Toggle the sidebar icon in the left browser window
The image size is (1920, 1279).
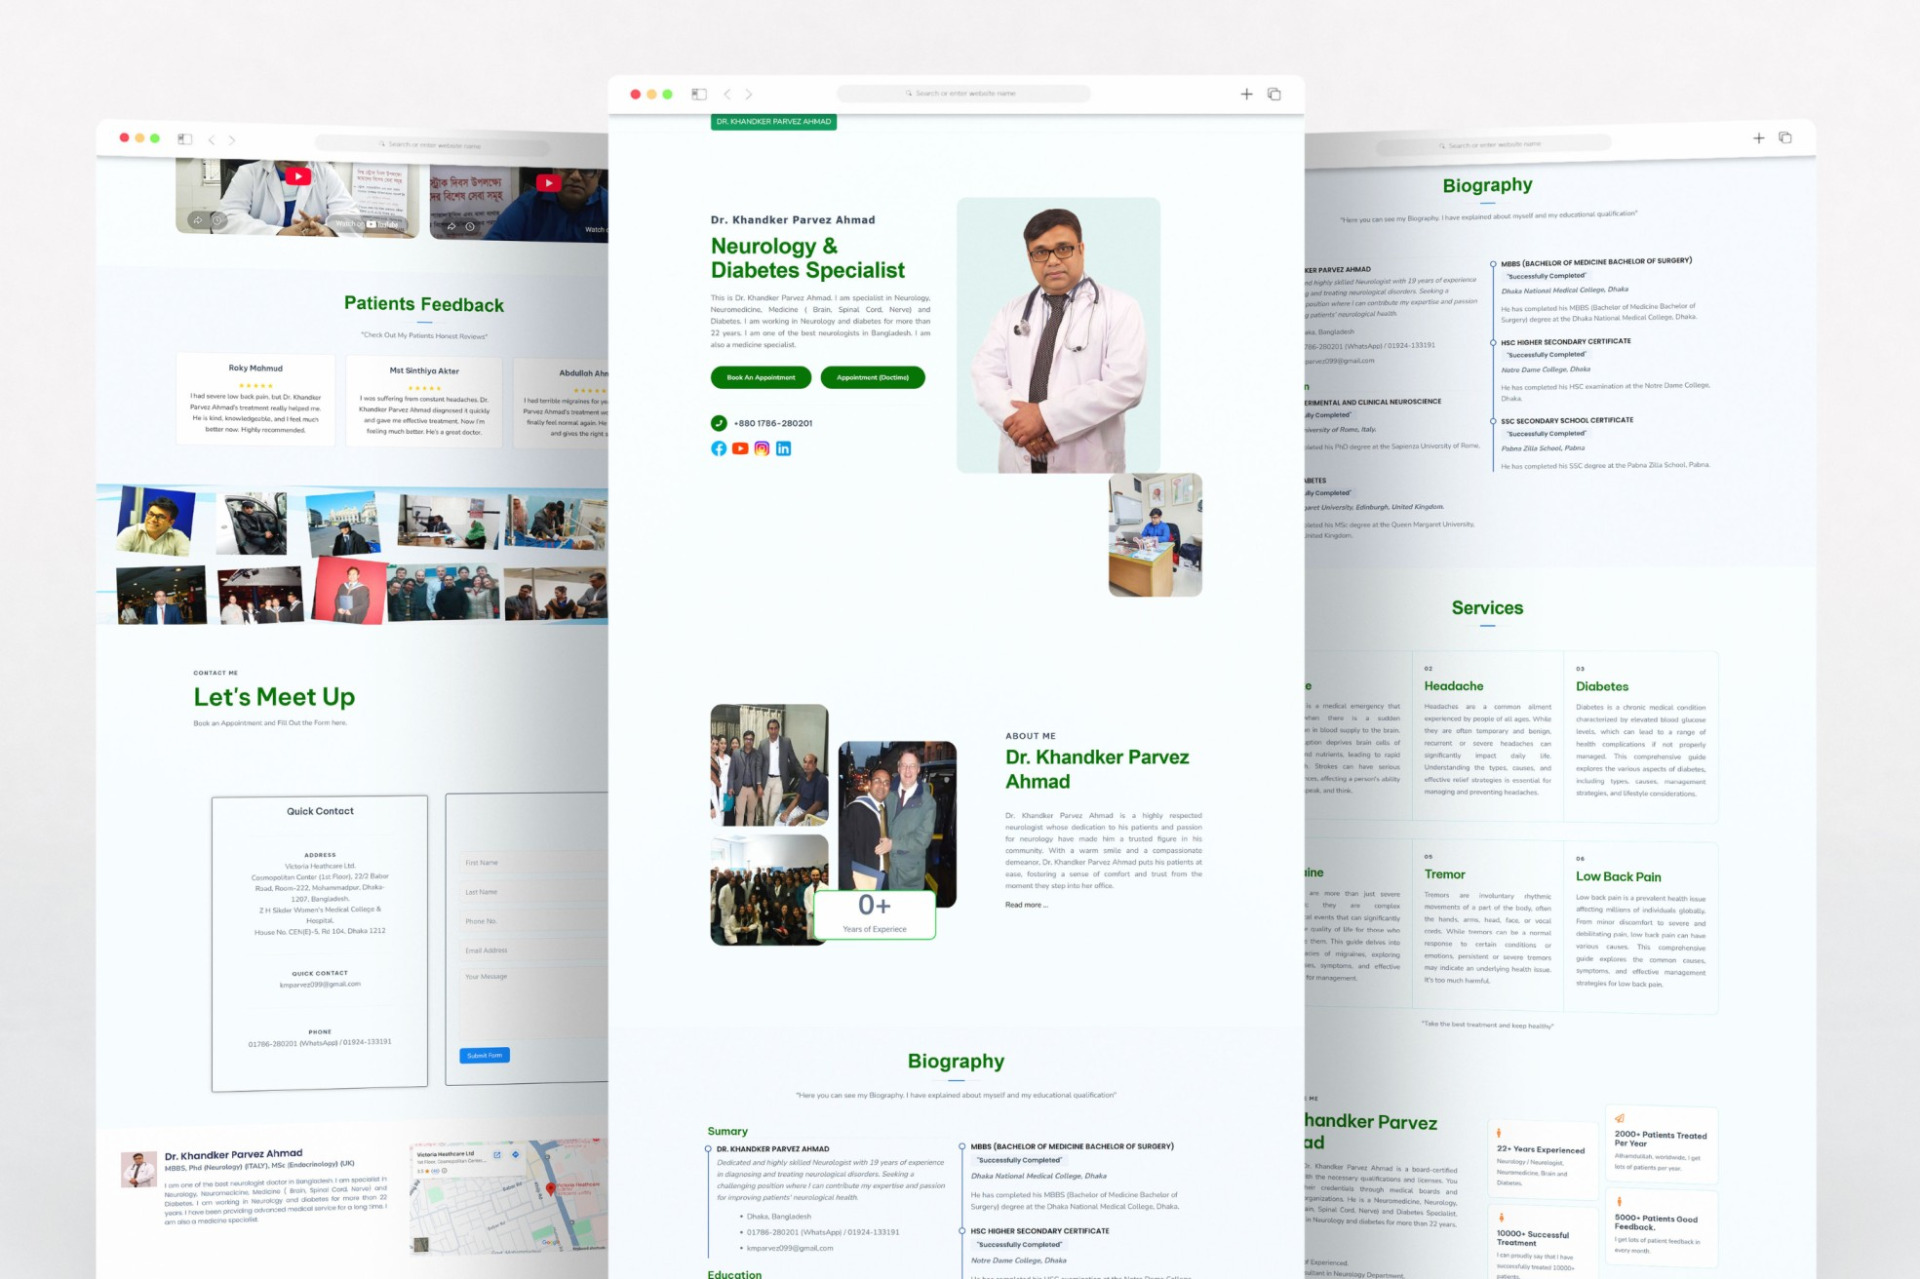click(185, 139)
